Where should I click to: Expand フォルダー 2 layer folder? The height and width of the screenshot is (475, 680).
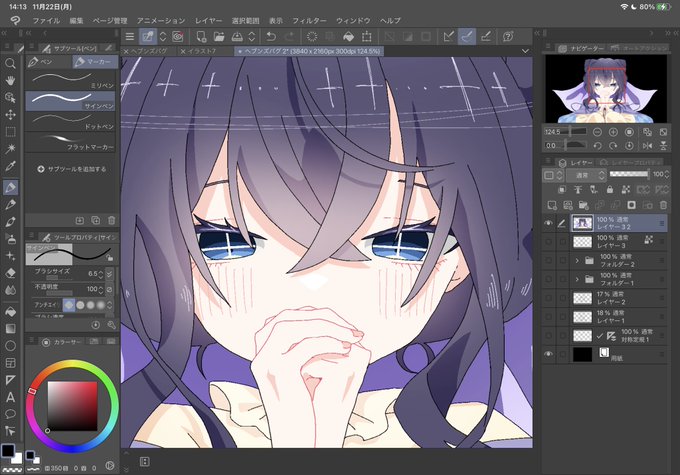coord(577,260)
